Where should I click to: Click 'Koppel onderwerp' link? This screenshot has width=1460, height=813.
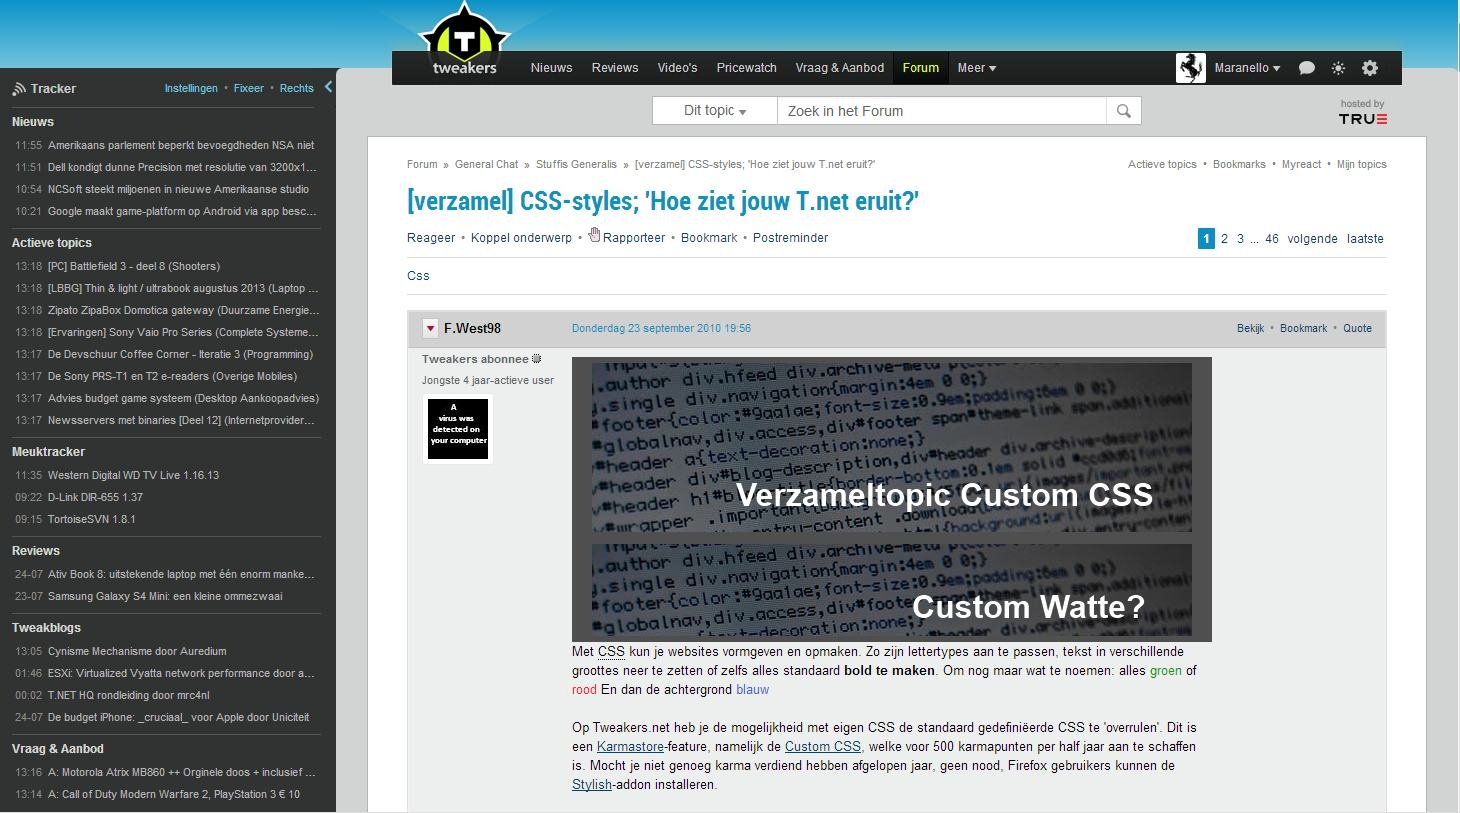[x=521, y=238]
